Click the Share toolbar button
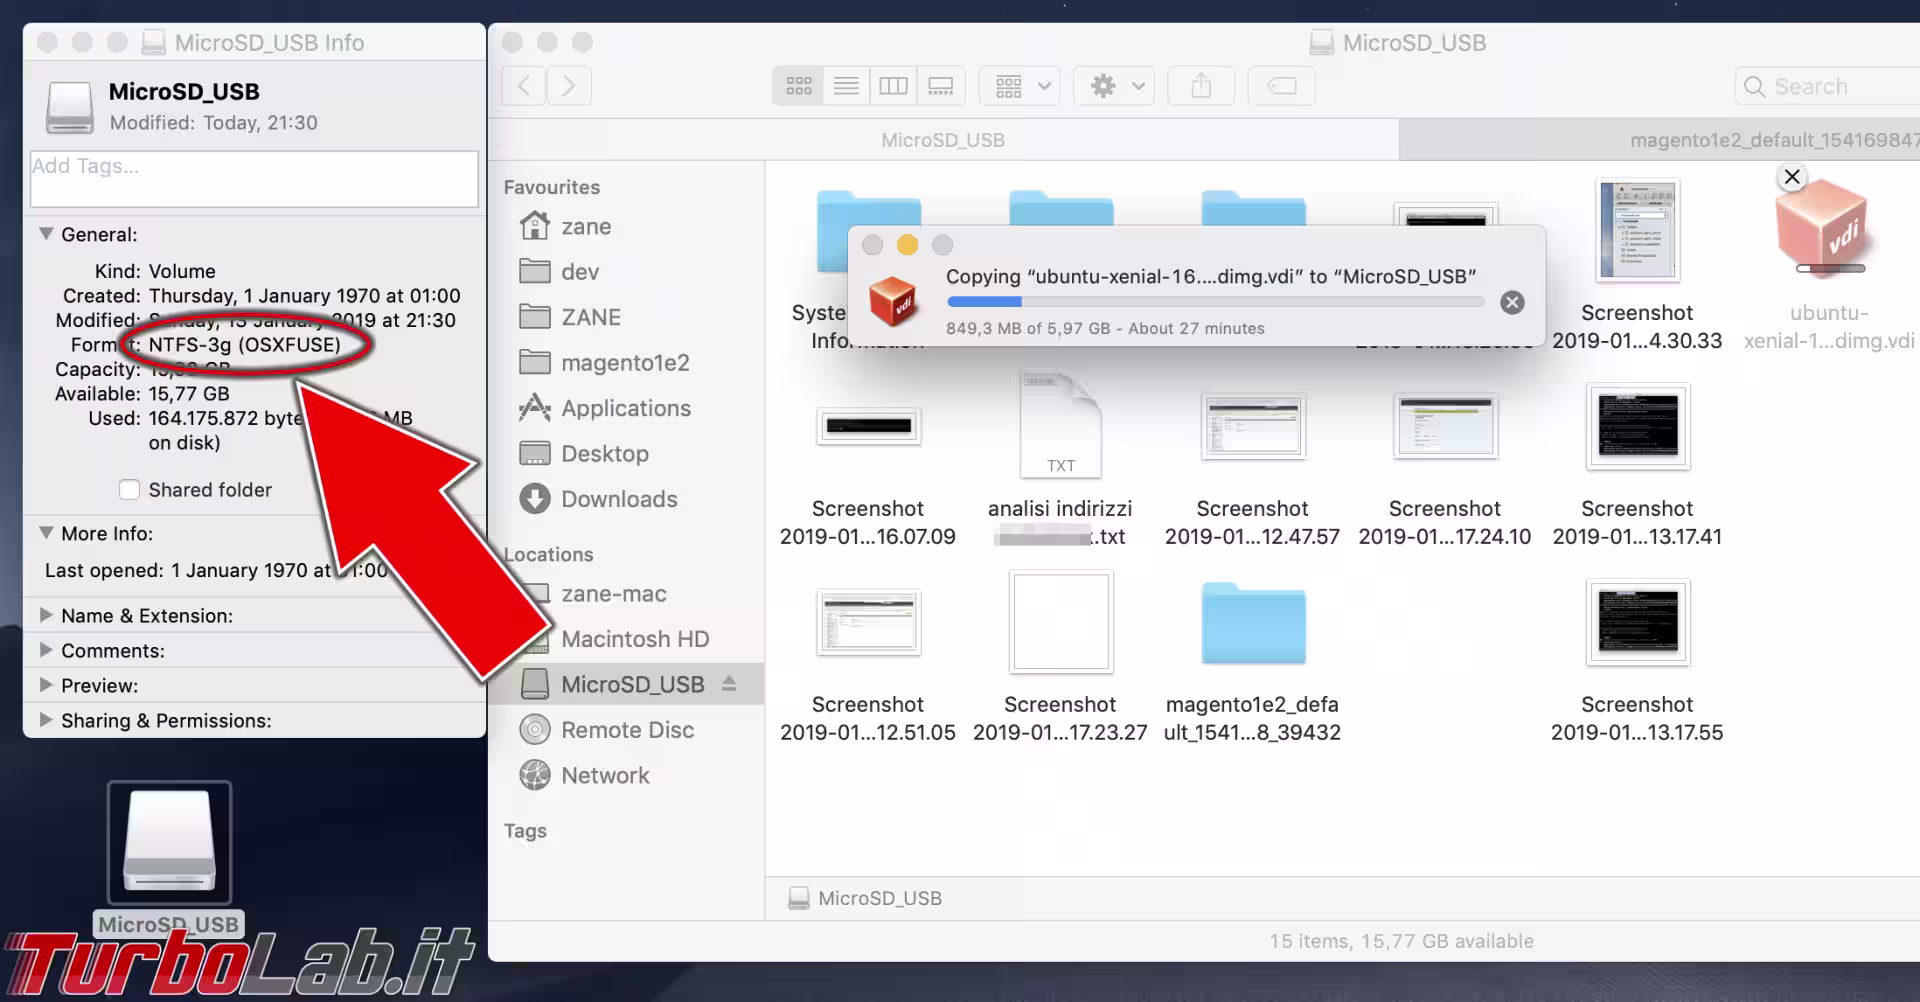 coord(1201,86)
